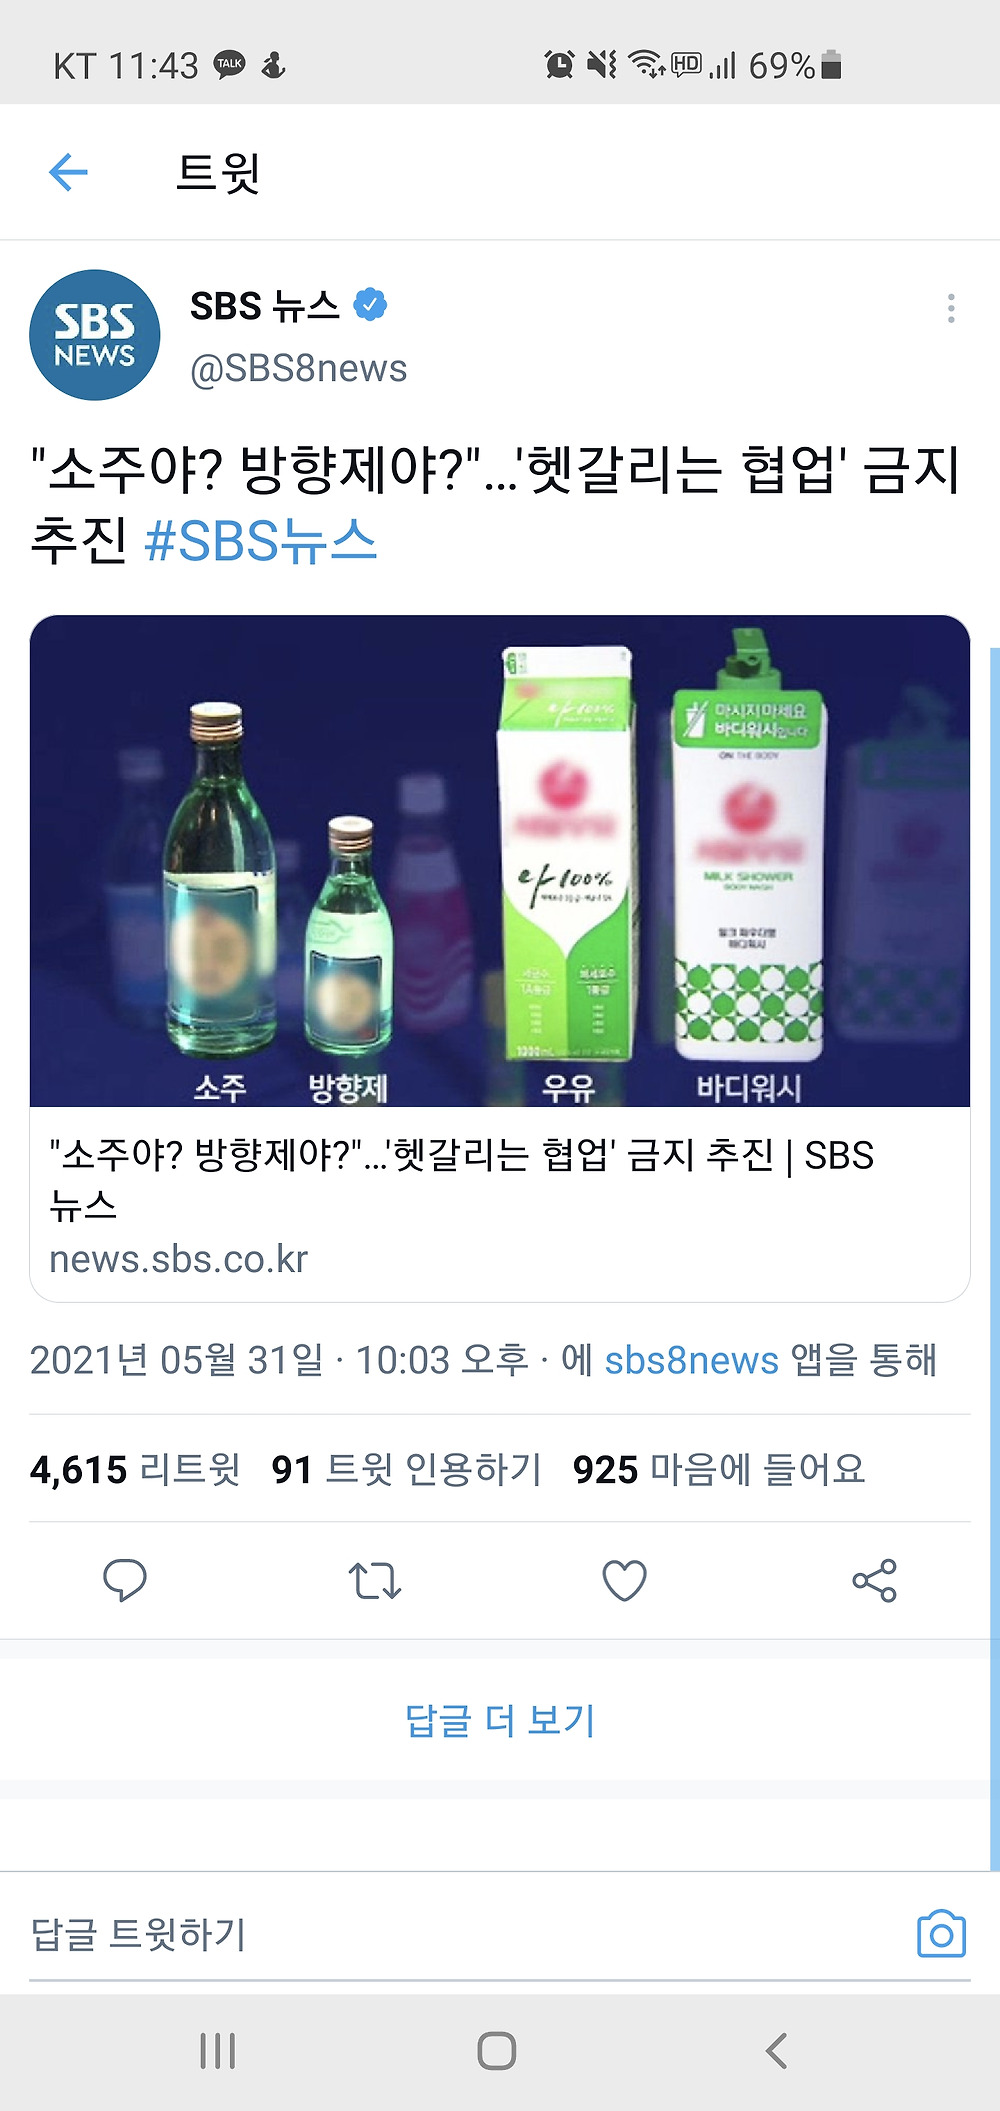This screenshot has width=1000, height=2111.
Task: Like the tweet with the heart icon
Action: click(625, 1581)
